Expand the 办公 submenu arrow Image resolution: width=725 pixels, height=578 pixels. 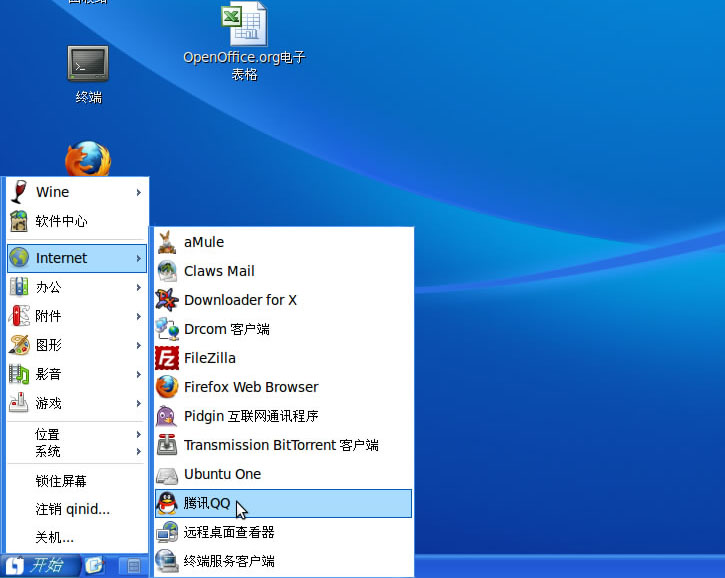pos(139,288)
